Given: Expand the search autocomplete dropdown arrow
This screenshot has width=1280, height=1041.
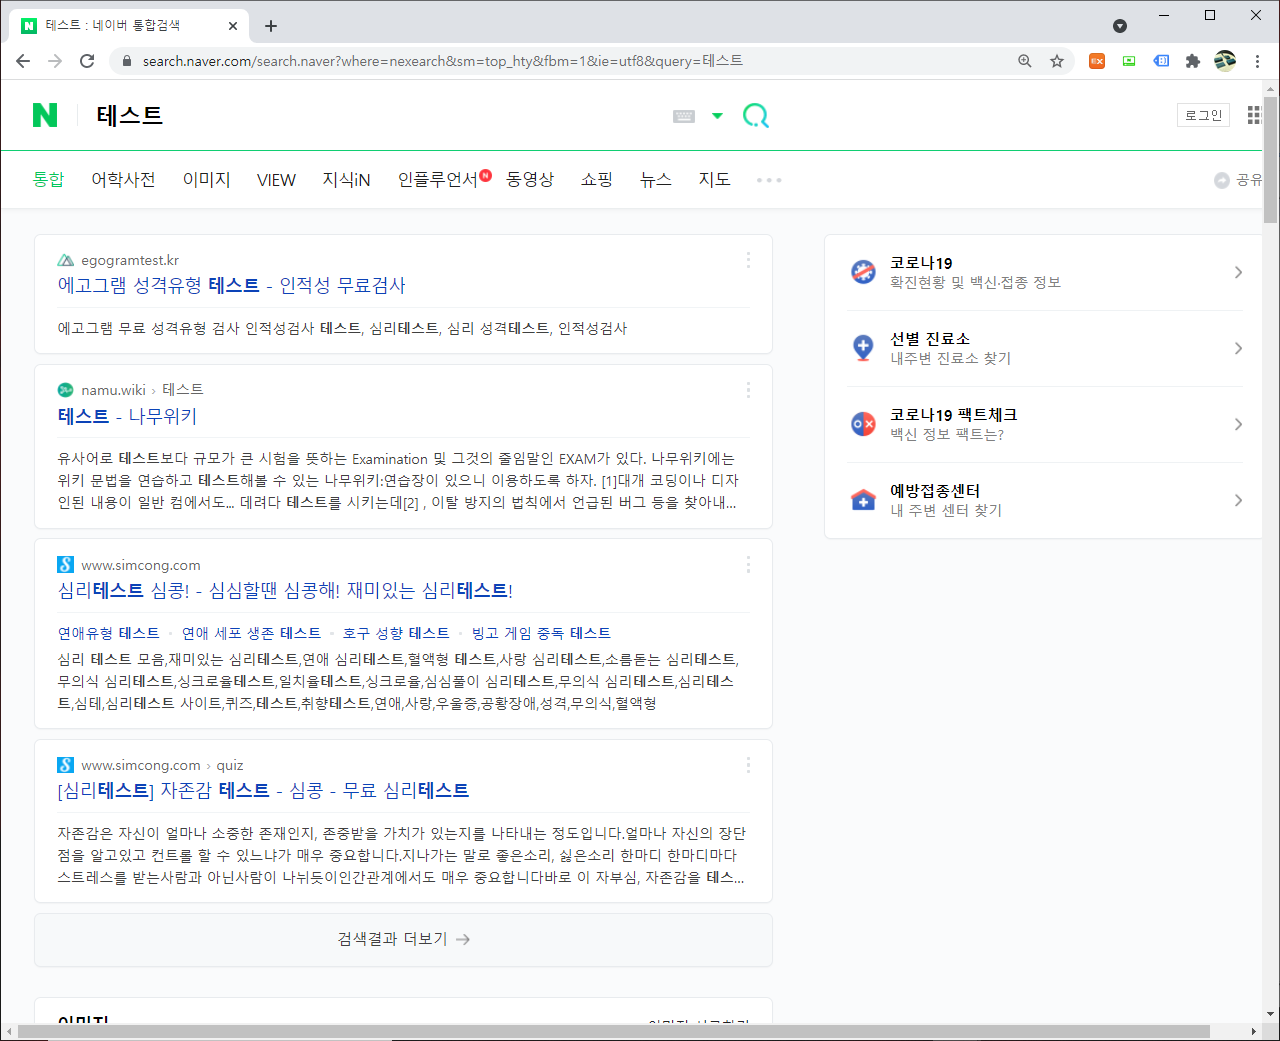Looking at the screenshot, I should click(717, 116).
